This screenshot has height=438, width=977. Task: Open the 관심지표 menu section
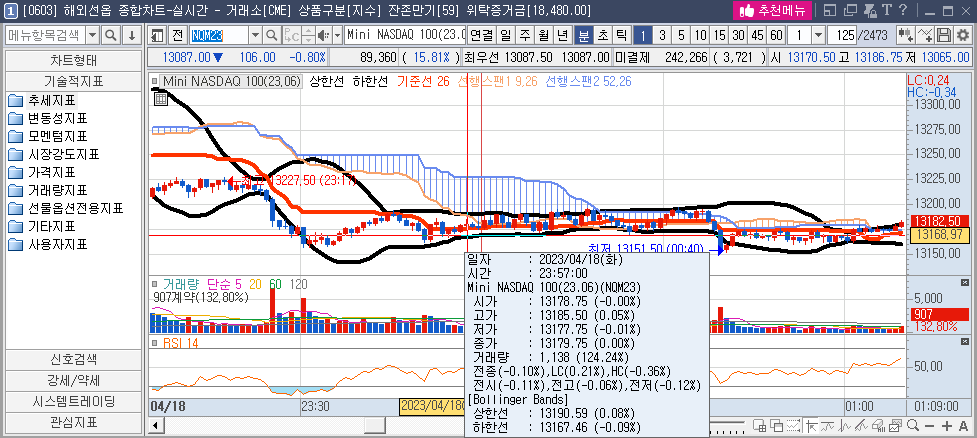[x=74, y=422]
